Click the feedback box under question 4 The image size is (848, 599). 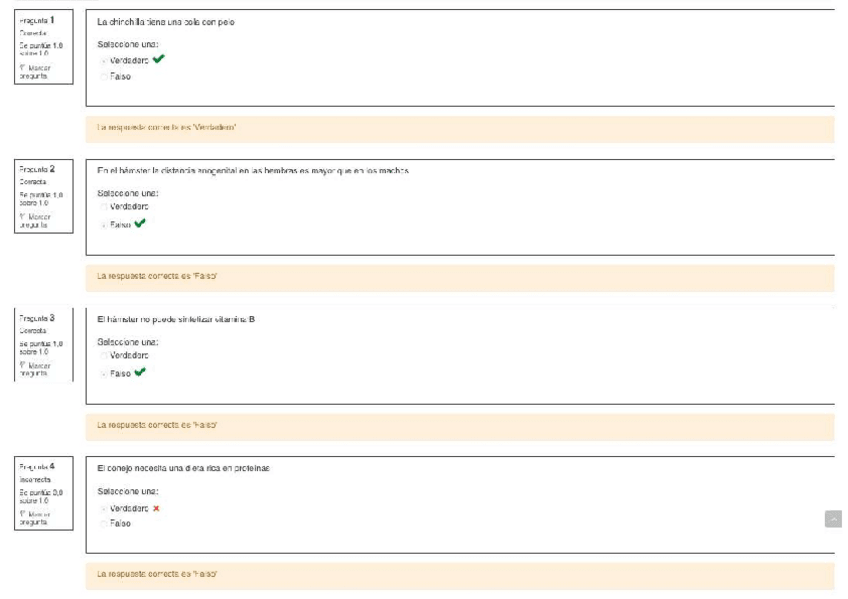coord(460,574)
